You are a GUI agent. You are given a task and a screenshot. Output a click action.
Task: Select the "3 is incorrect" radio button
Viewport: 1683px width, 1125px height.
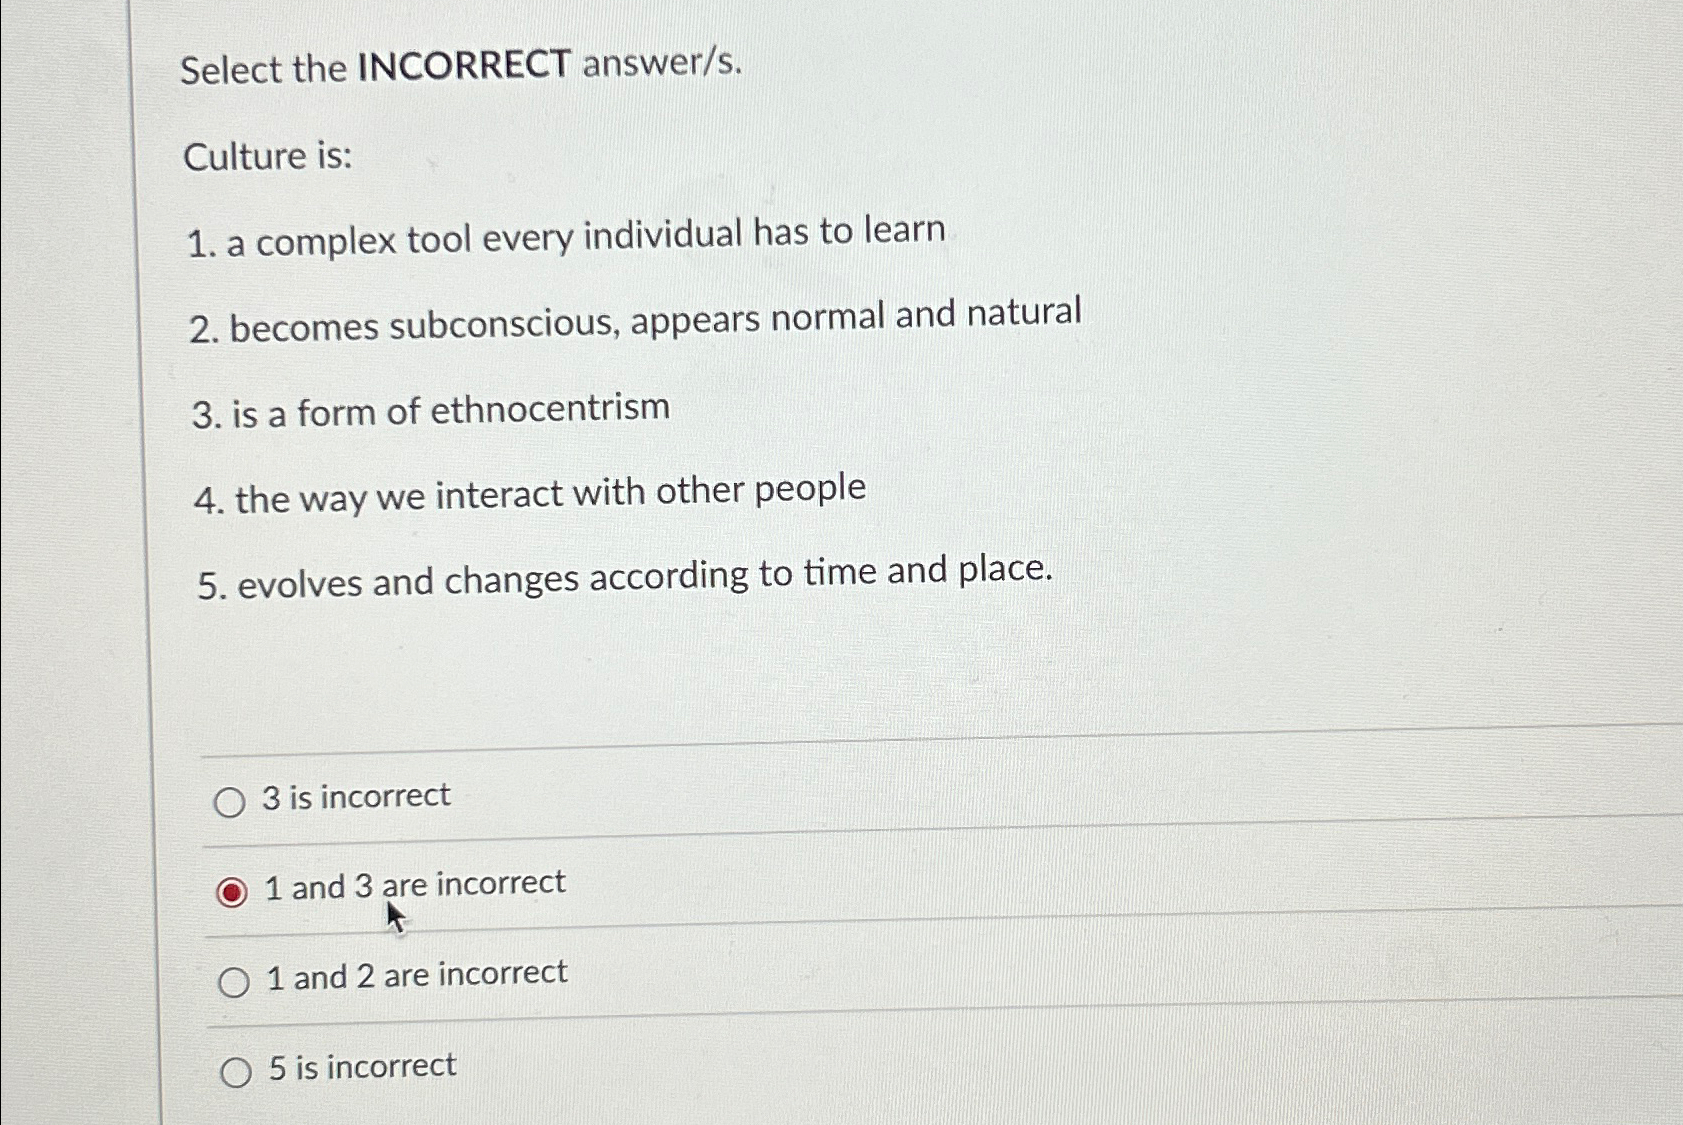(233, 799)
